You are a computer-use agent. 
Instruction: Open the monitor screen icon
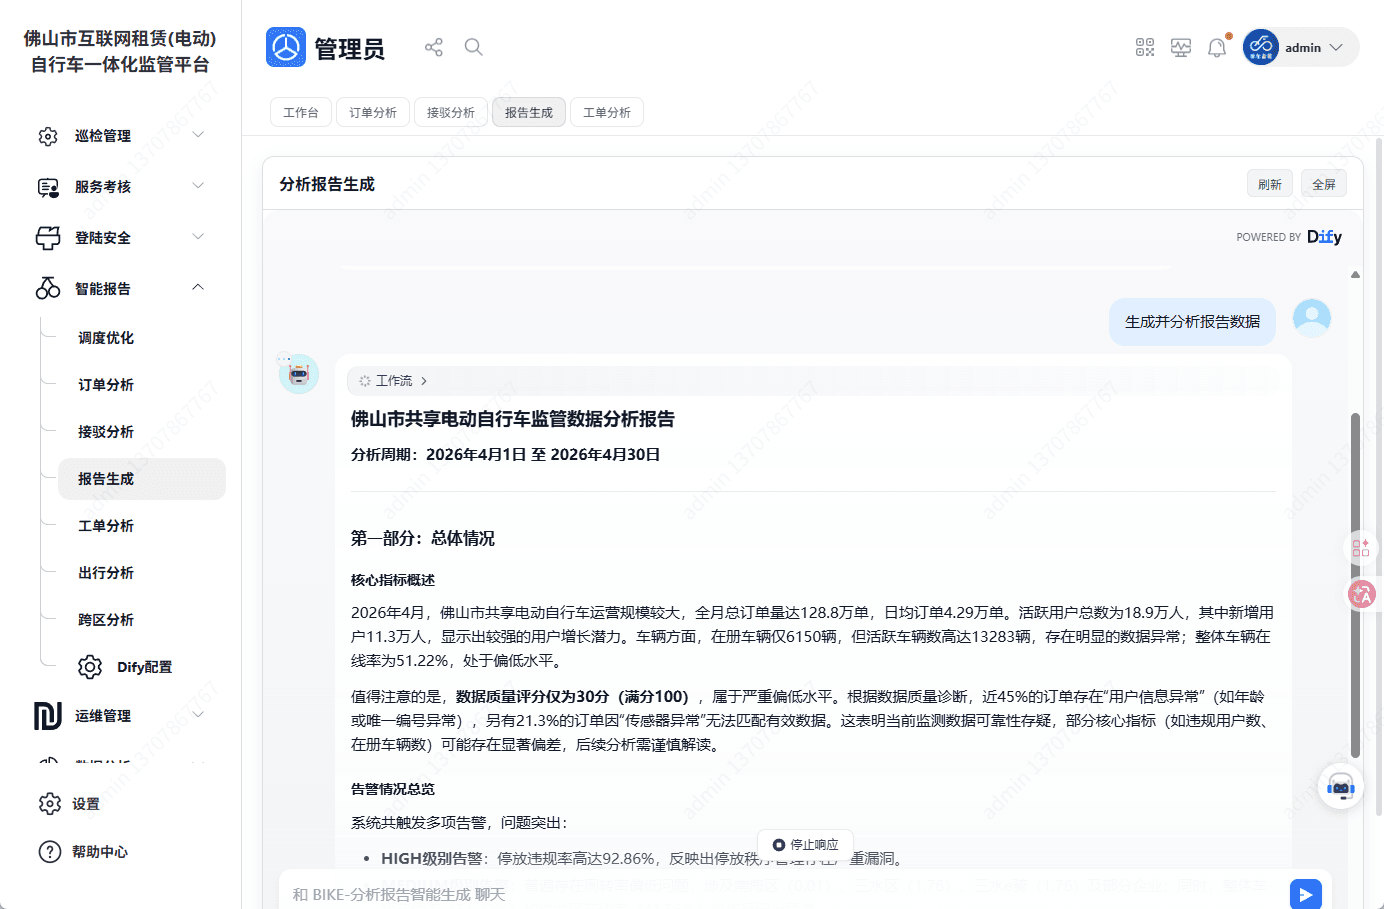click(x=1181, y=47)
